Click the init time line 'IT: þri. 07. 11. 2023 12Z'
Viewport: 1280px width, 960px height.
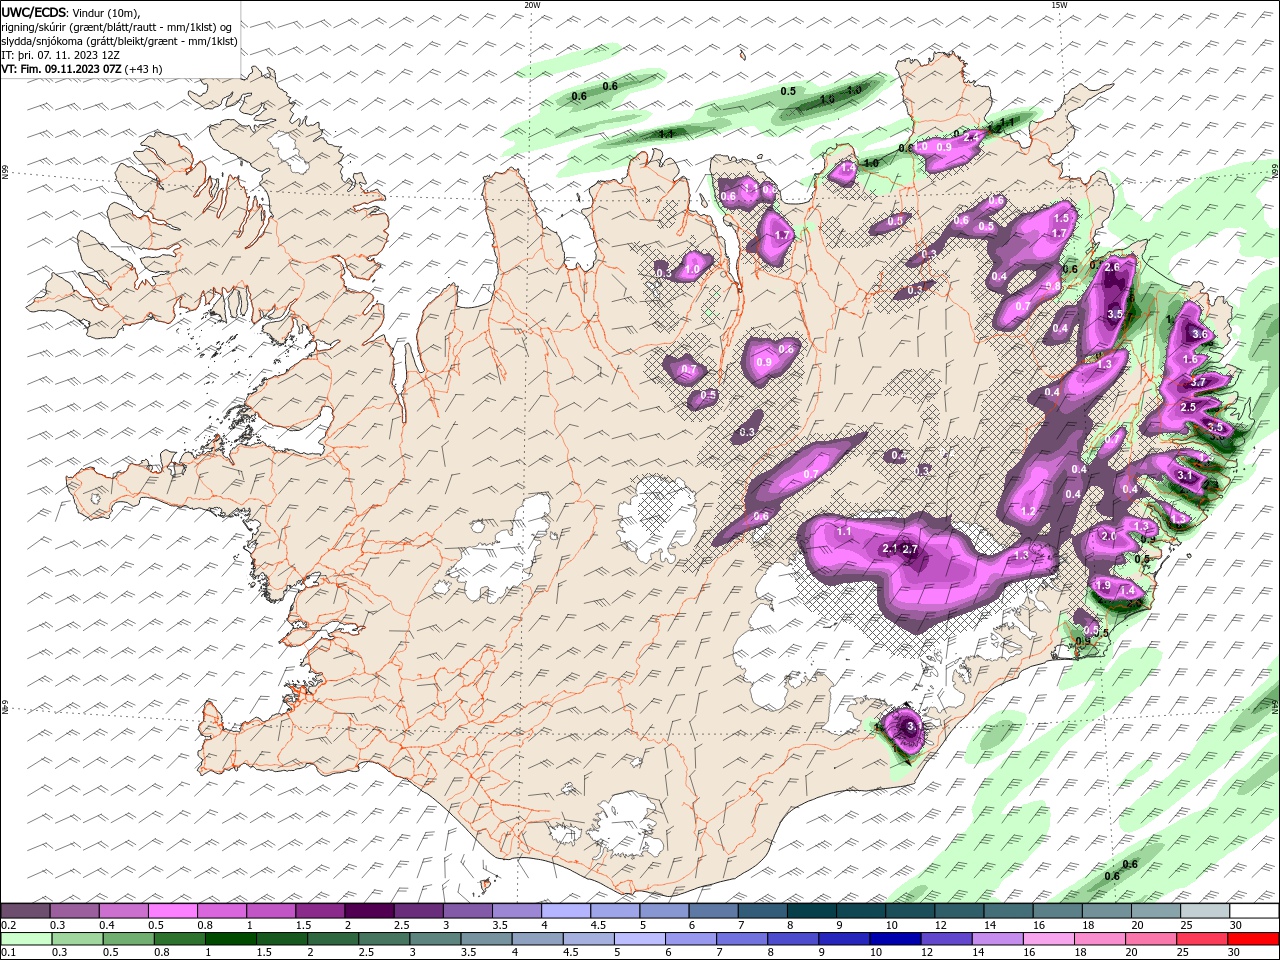[61, 54]
